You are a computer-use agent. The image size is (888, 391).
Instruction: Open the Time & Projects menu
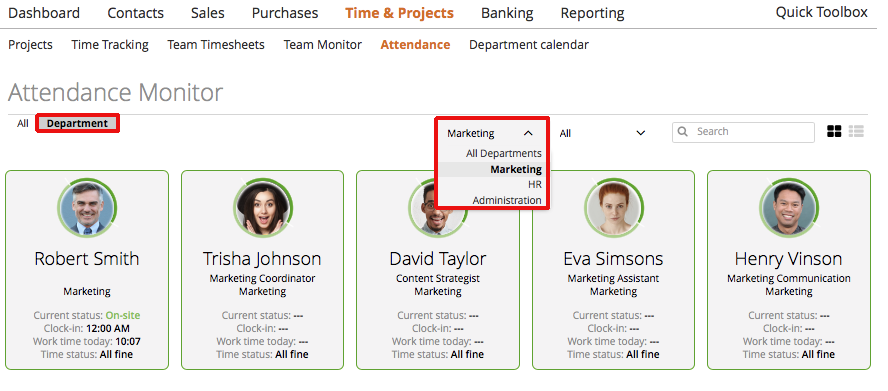click(399, 12)
